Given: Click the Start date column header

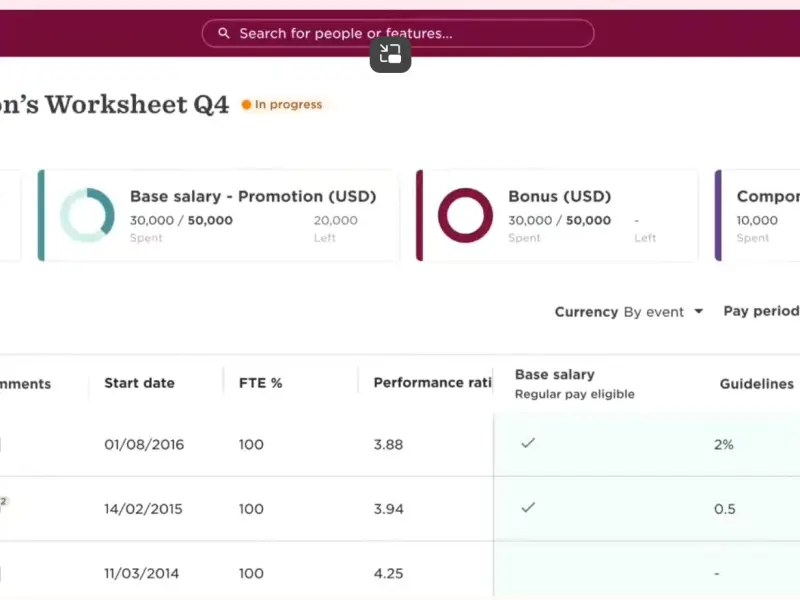Looking at the screenshot, I should tap(139, 383).
